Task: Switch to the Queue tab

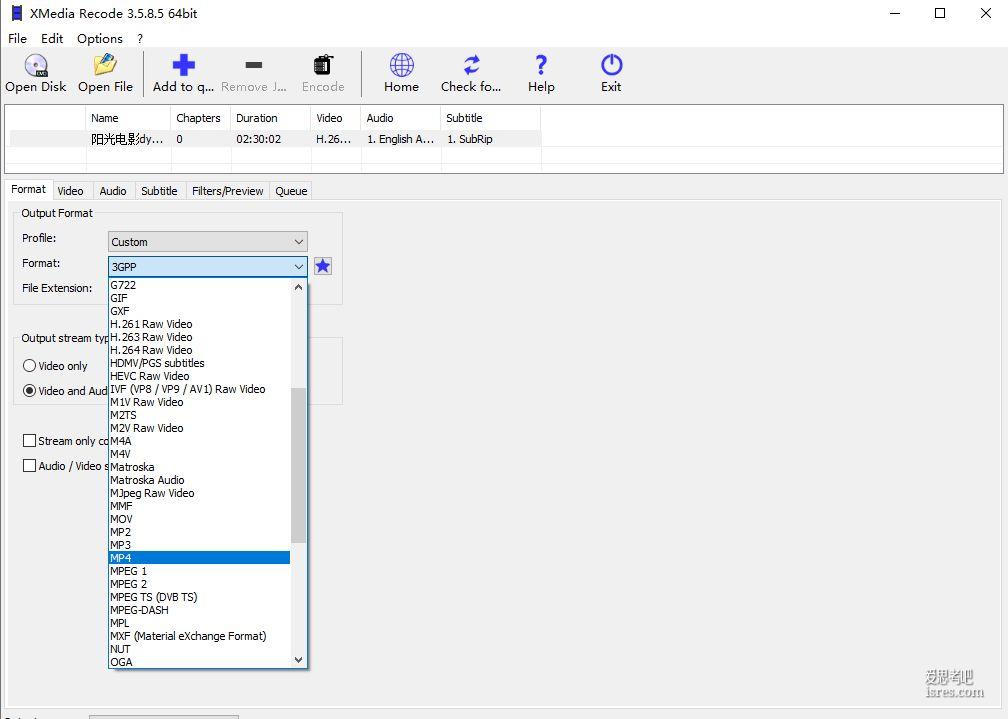Action: pos(291,191)
